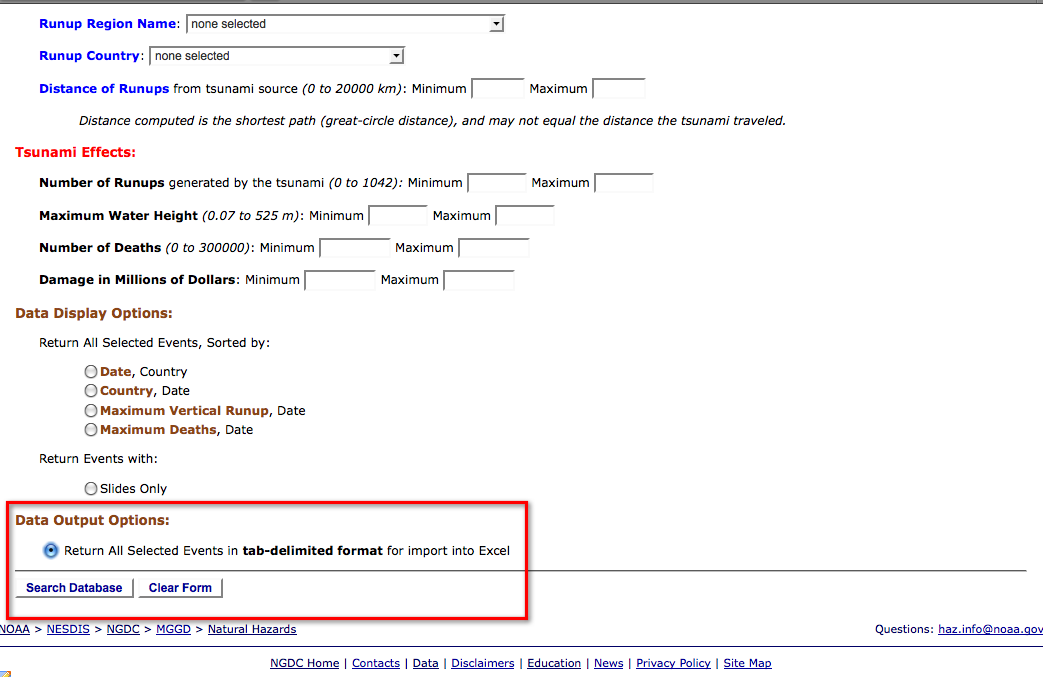Go to NGDC Home footer link

304,663
